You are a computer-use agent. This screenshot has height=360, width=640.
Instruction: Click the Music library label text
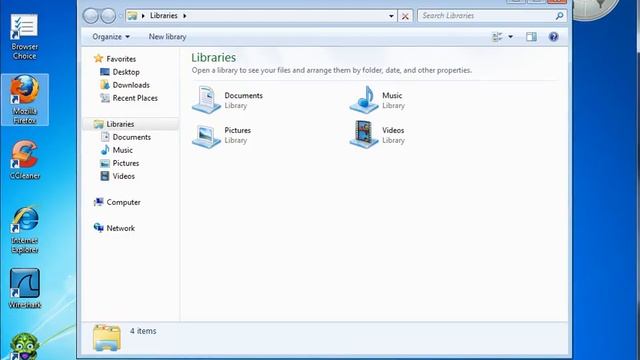point(392,96)
